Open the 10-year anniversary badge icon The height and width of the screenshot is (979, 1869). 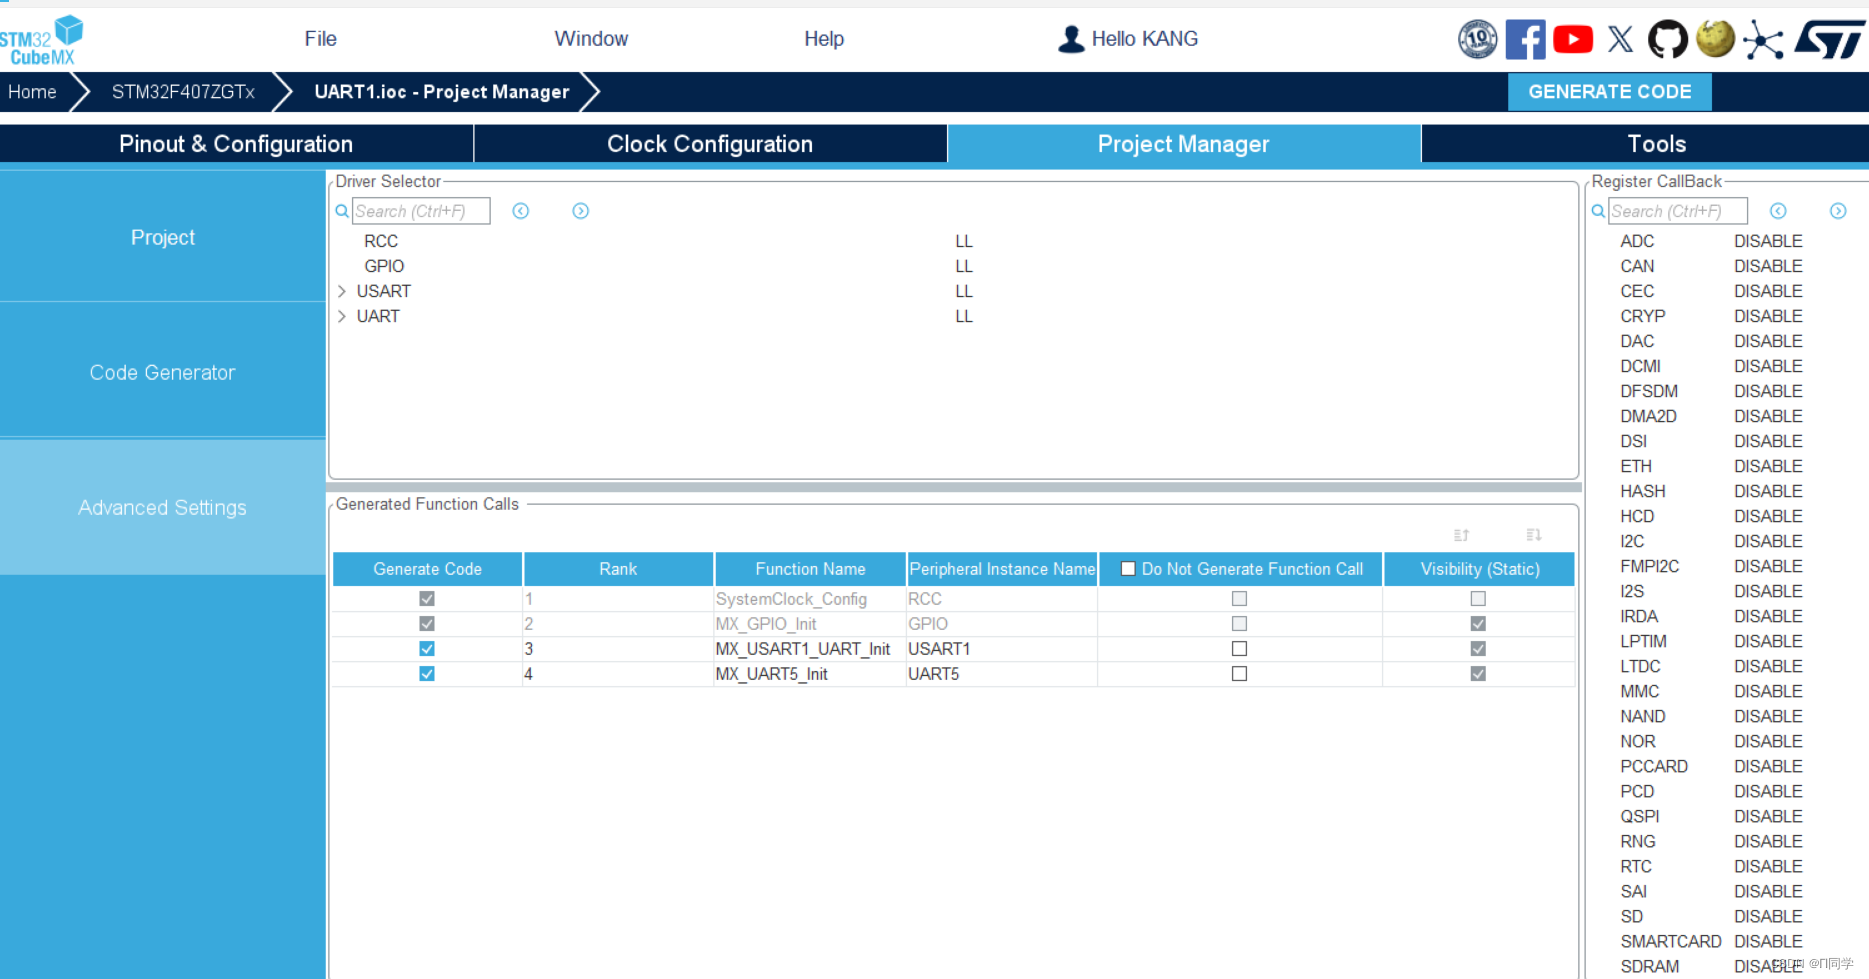pos(1477,39)
